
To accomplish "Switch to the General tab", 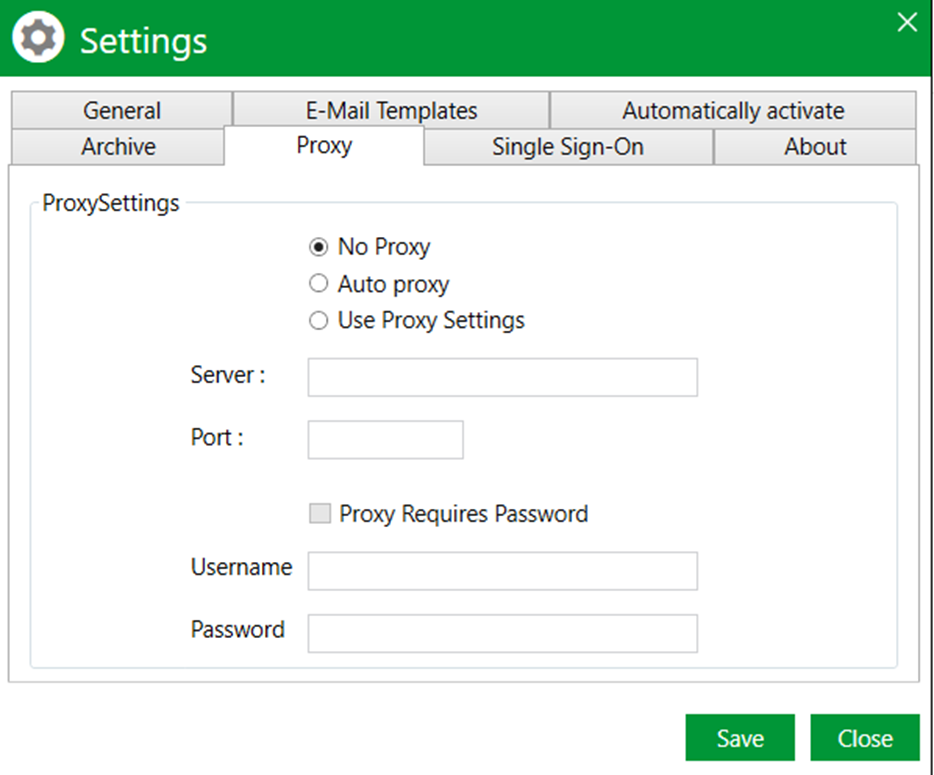I will (x=122, y=110).
